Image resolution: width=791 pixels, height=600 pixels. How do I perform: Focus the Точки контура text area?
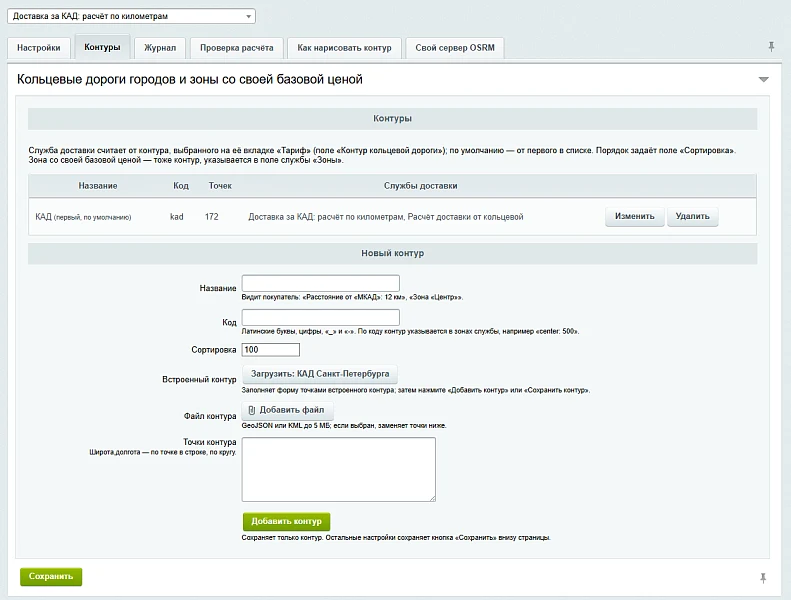tap(338, 469)
